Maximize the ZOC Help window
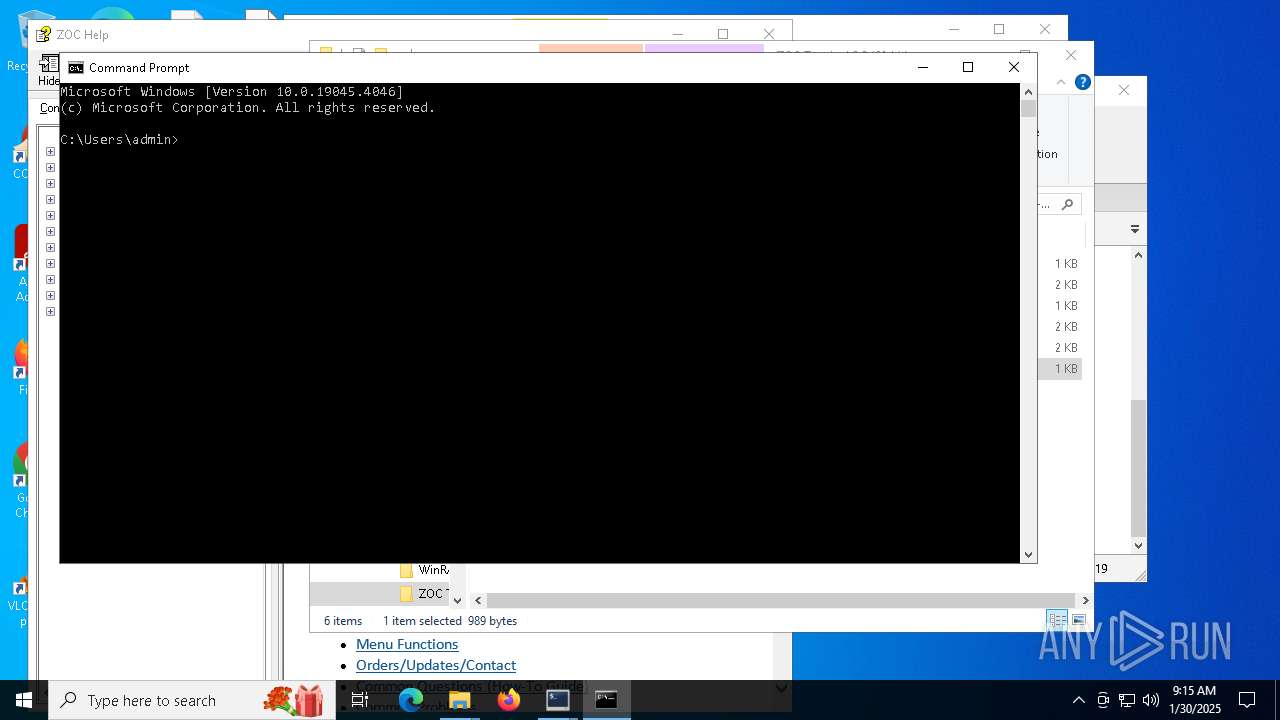The width and height of the screenshot is (1280, 720). 723,34
